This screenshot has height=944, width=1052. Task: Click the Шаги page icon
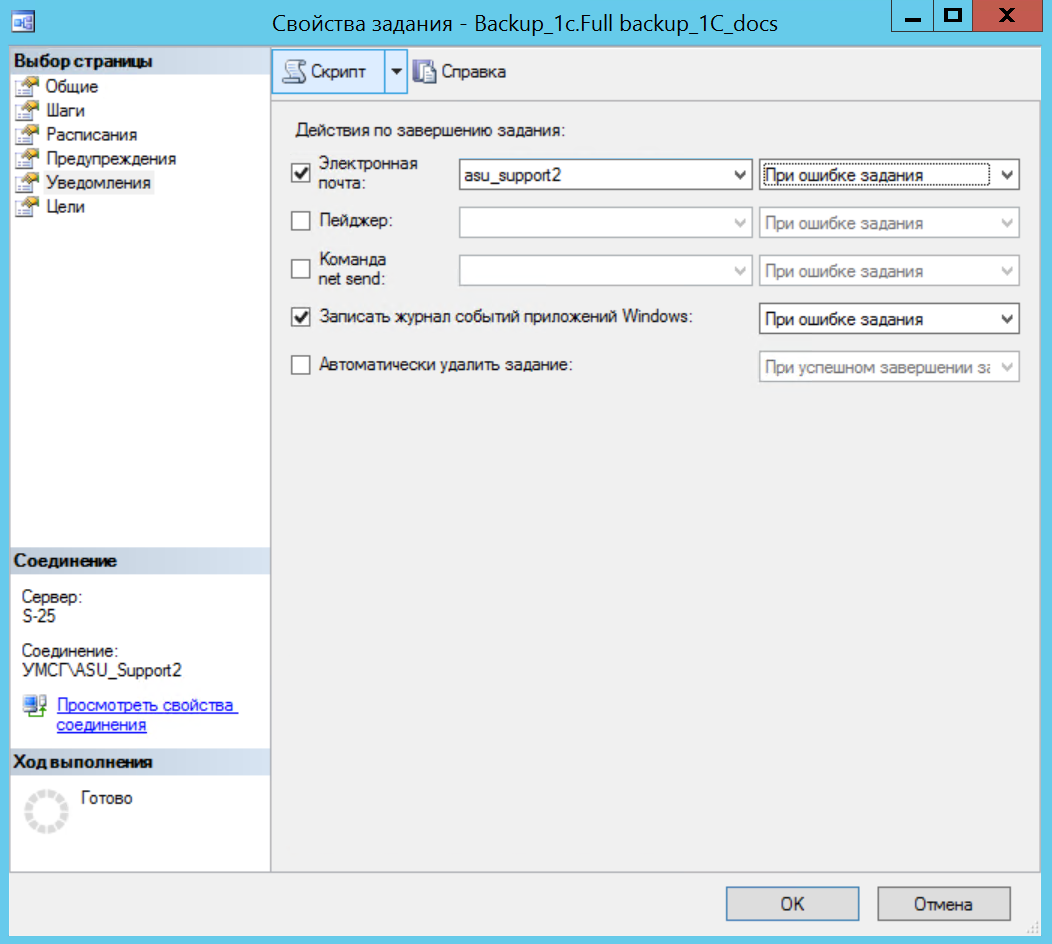coord(27,111)
